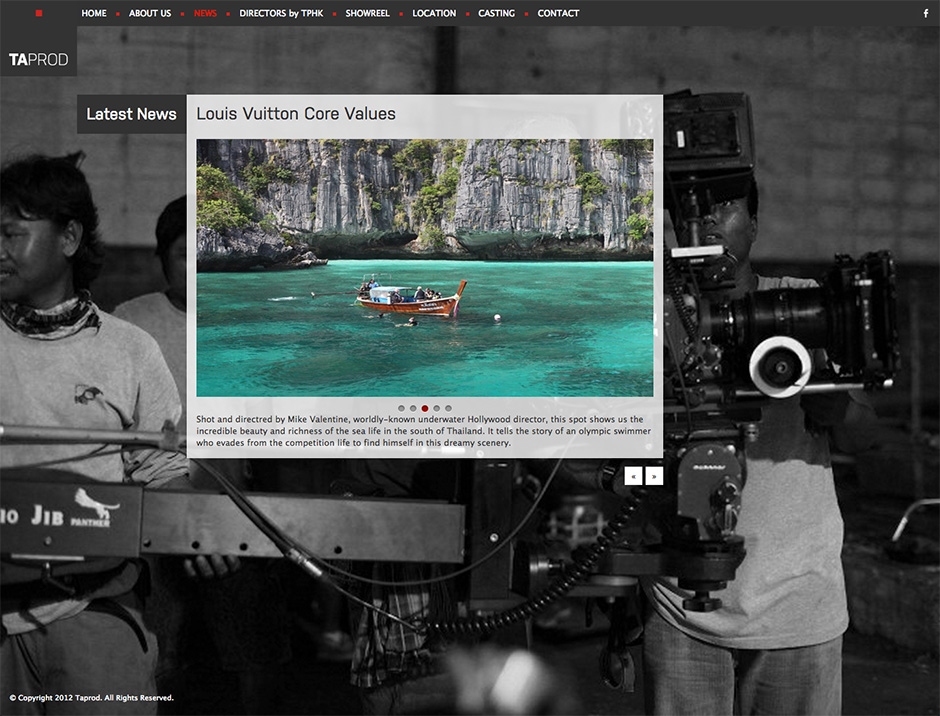The width and height of the screenshot is (940, 716).
Task: Show next news with » button
Action: 654,476
